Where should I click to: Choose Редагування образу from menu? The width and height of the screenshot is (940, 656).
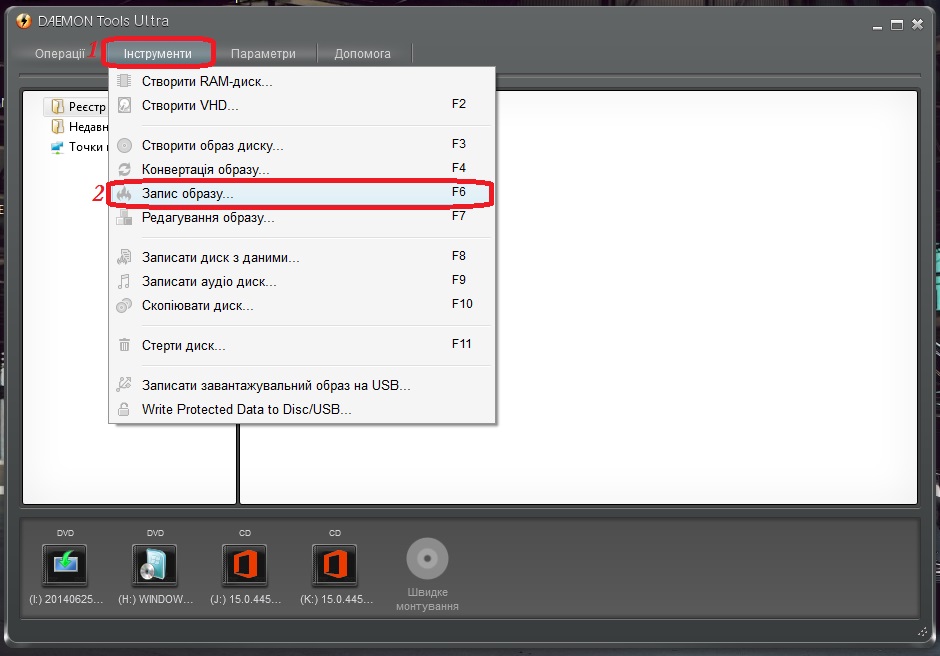208,217
